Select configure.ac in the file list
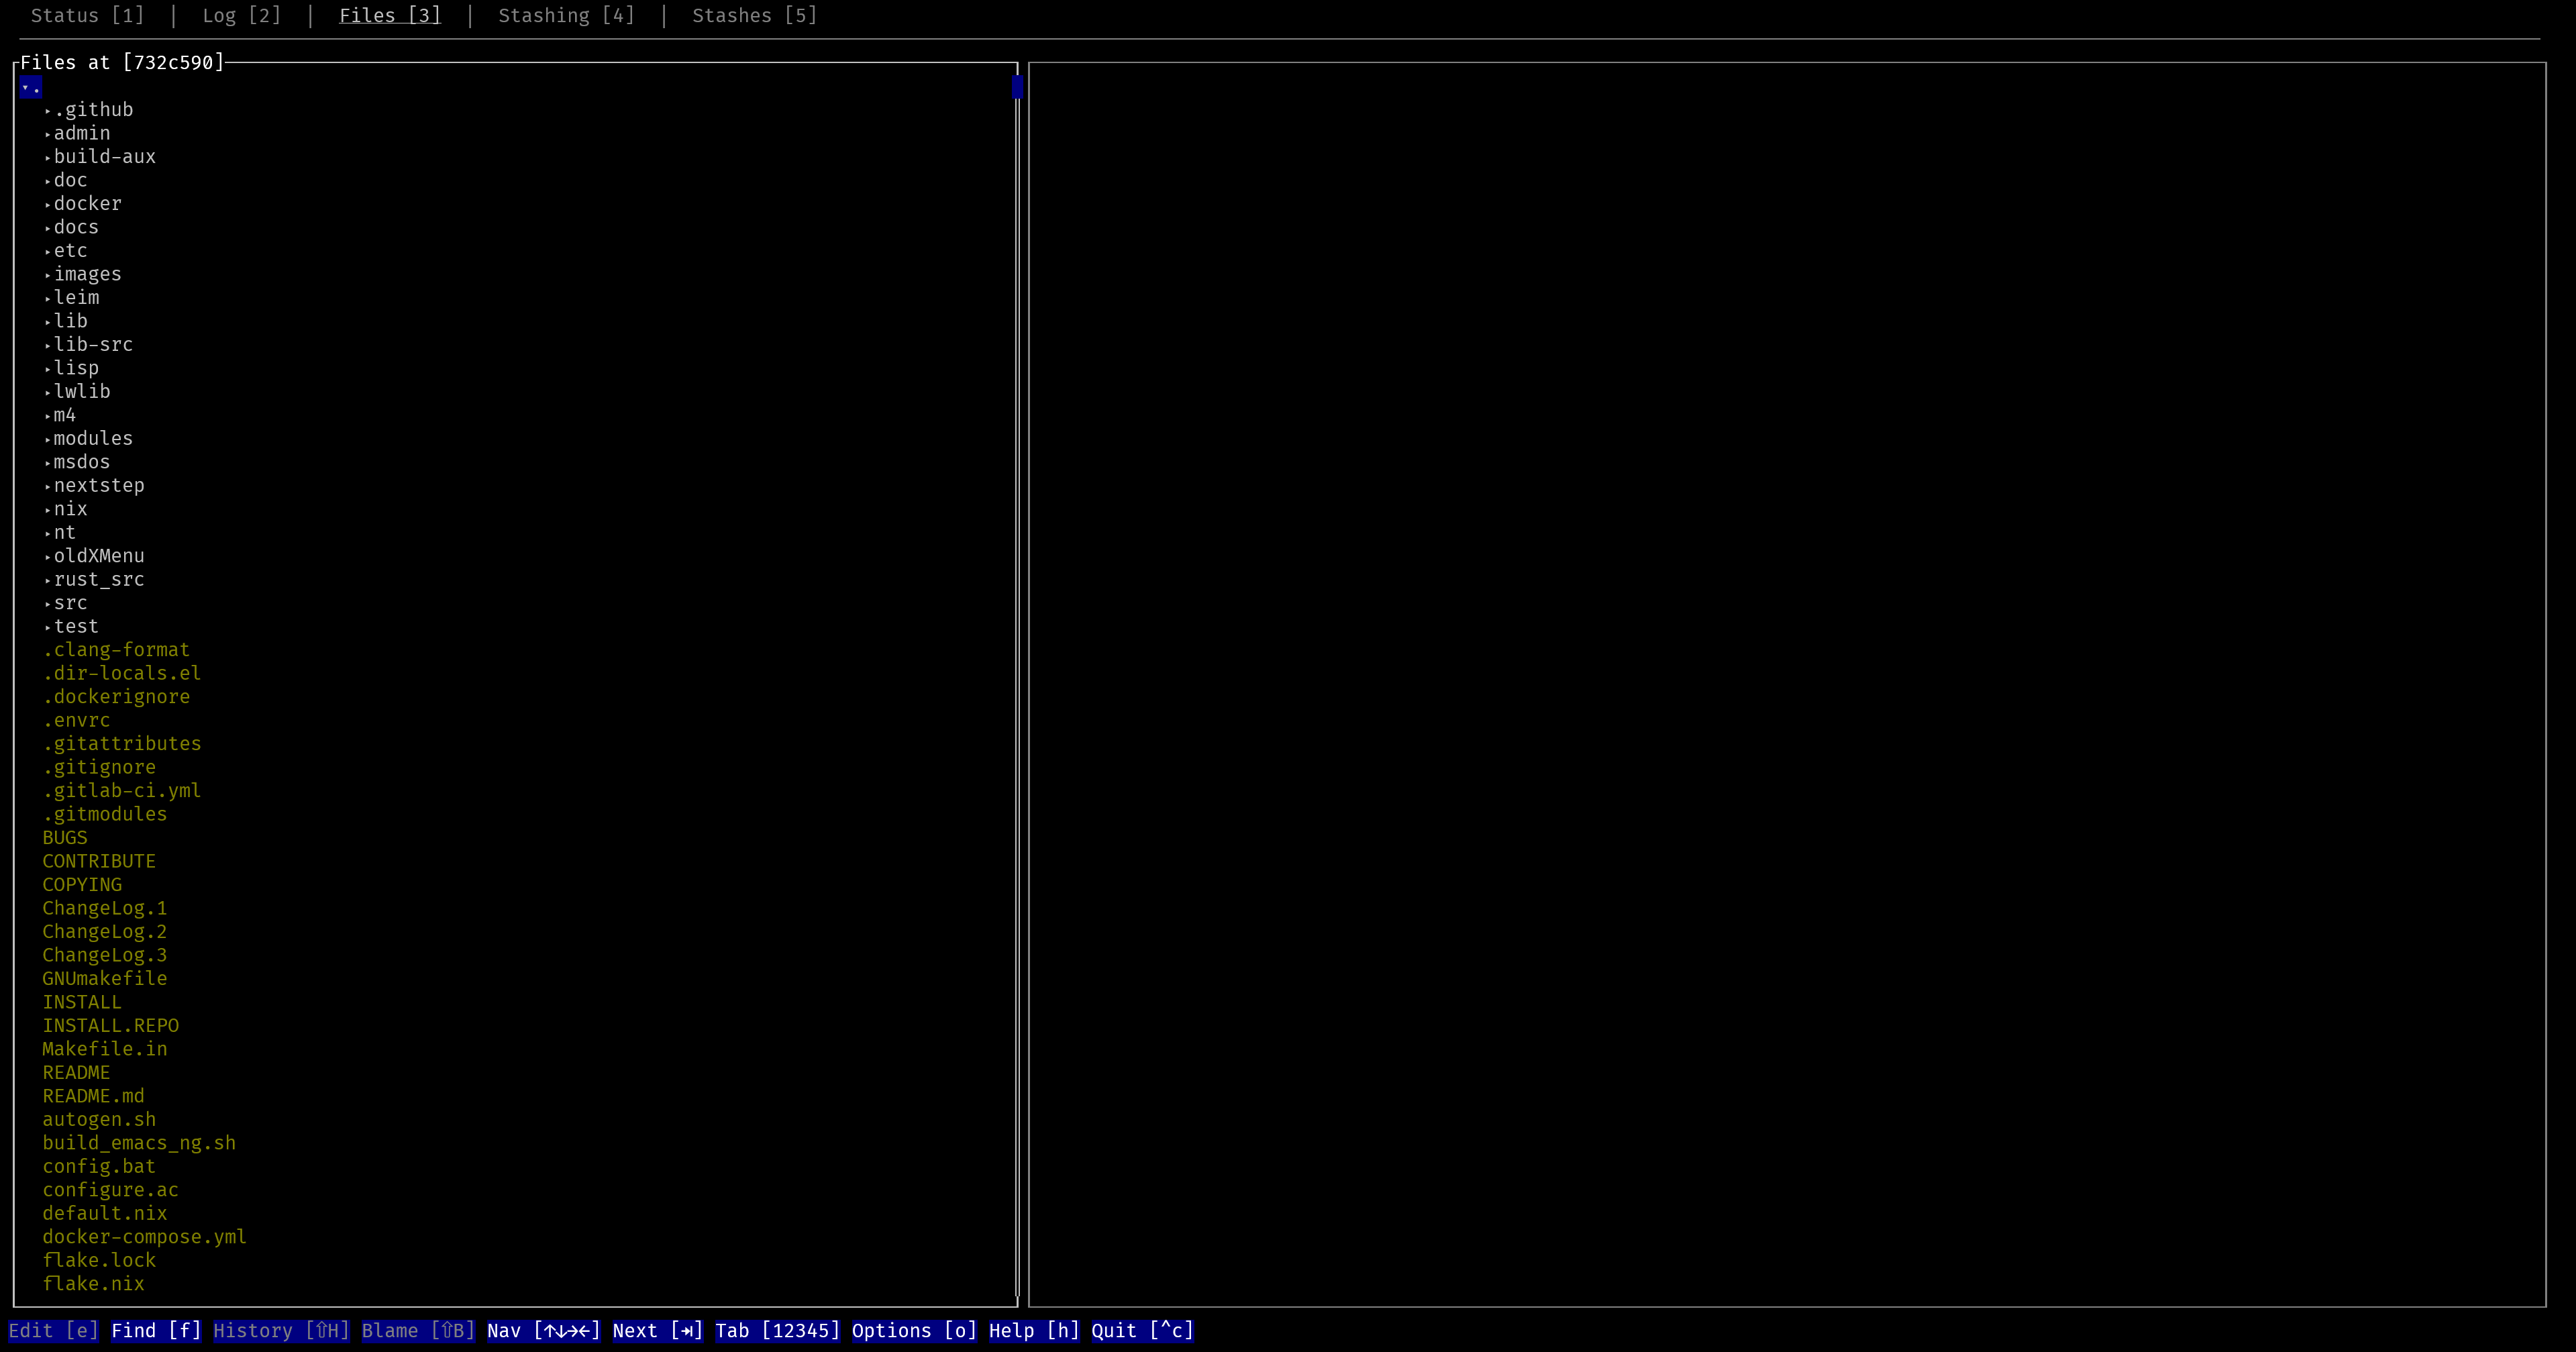Screen dimensions: 2576x1352 (110, 1190)
